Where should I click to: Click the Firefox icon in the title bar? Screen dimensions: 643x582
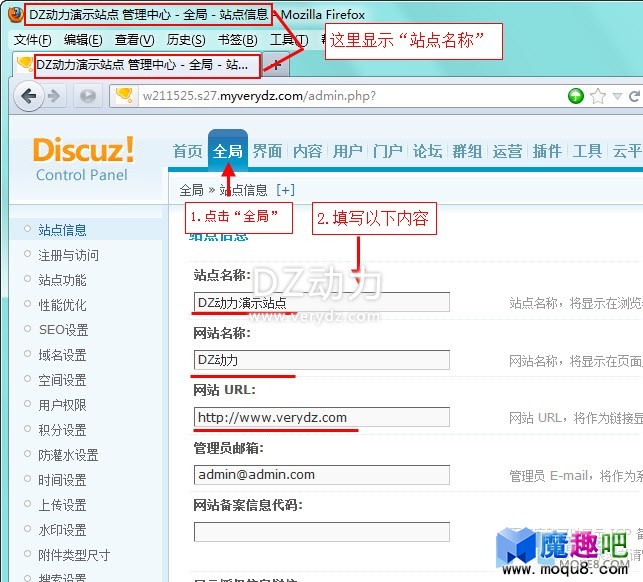16,15
